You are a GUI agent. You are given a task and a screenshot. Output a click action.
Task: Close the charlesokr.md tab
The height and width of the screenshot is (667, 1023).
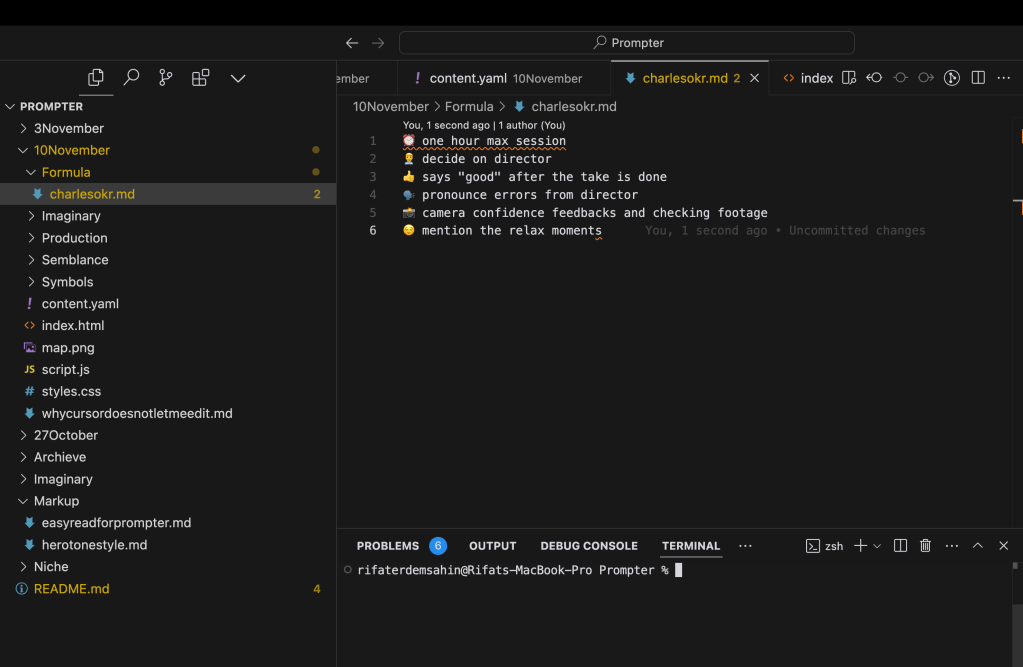pos(754,78)
